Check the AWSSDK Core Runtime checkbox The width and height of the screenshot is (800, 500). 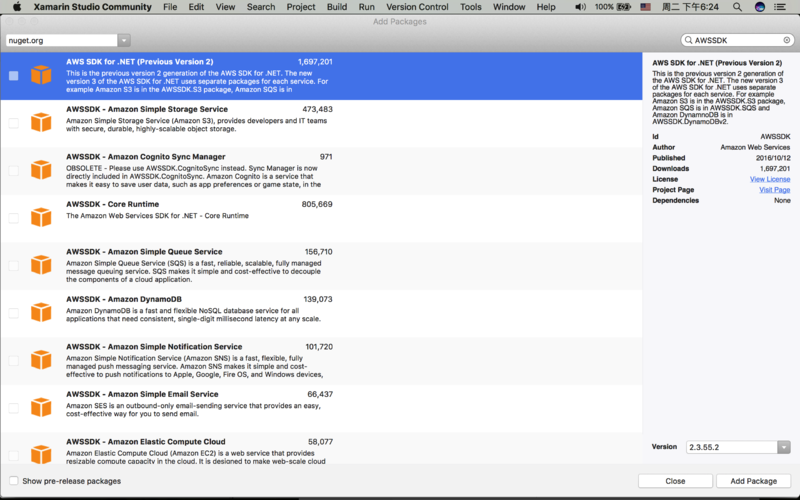(14, 218)
